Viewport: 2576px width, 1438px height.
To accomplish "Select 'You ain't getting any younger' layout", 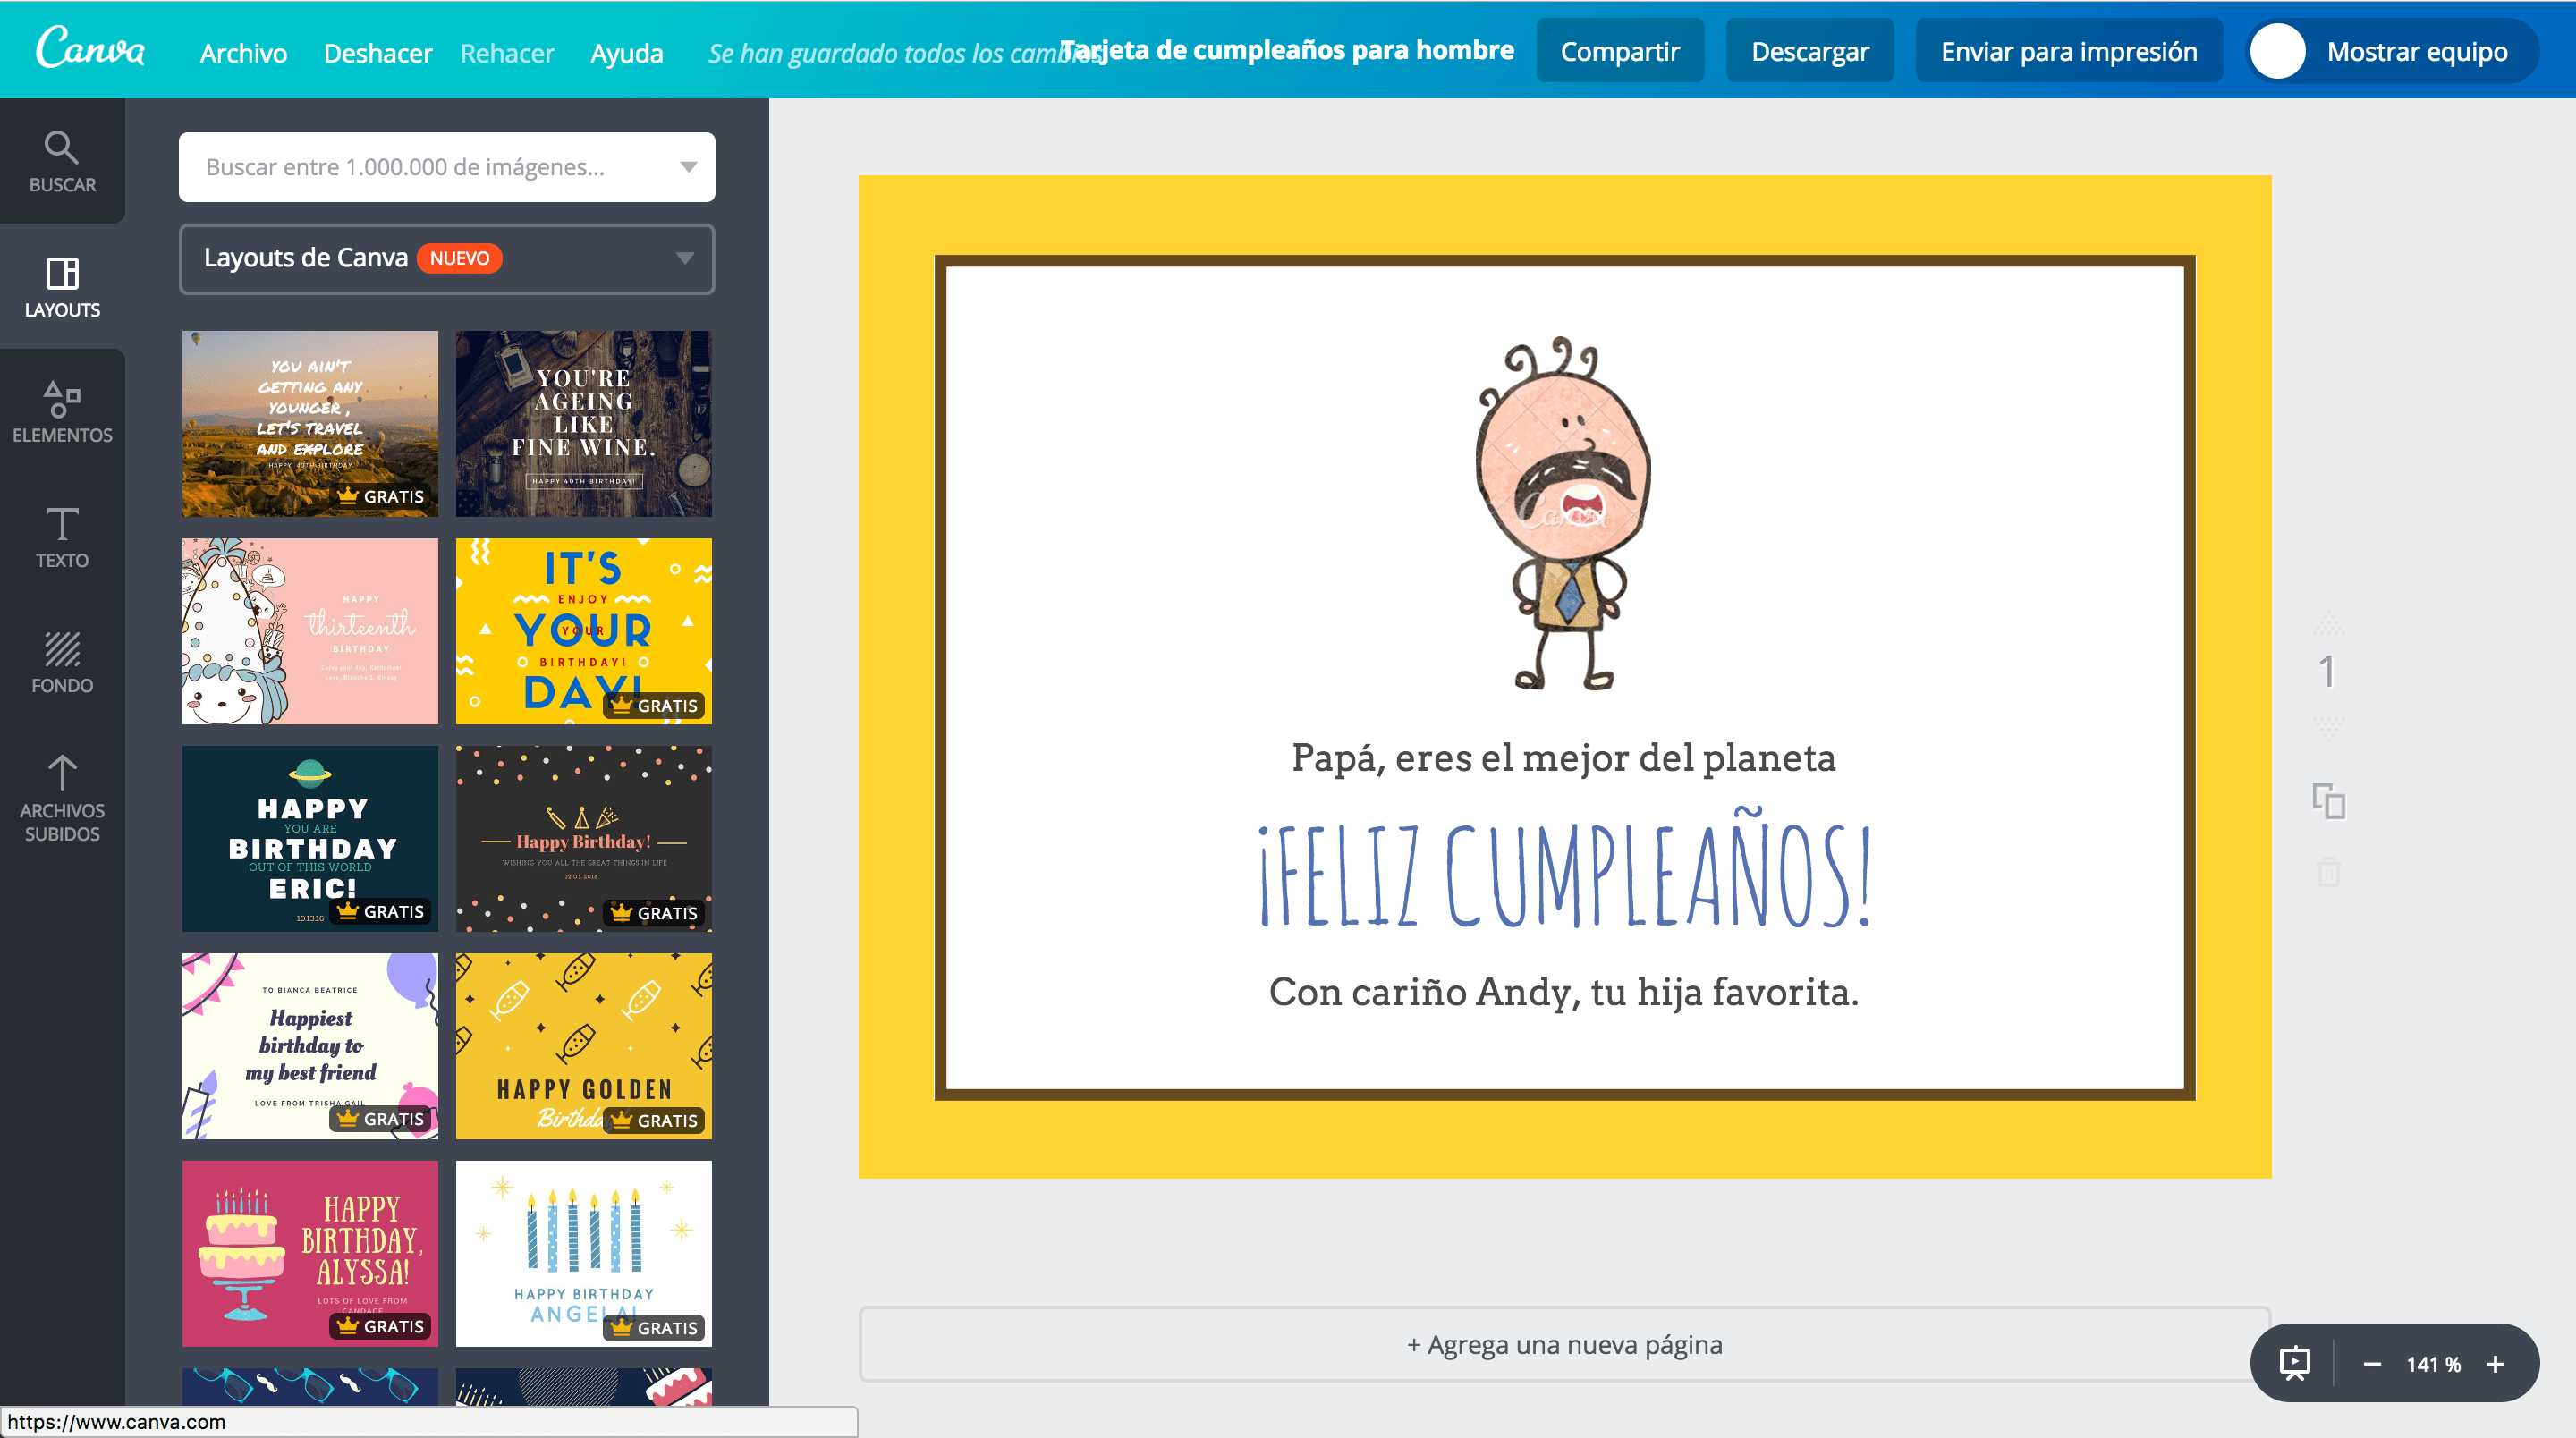I will point(310,423).
